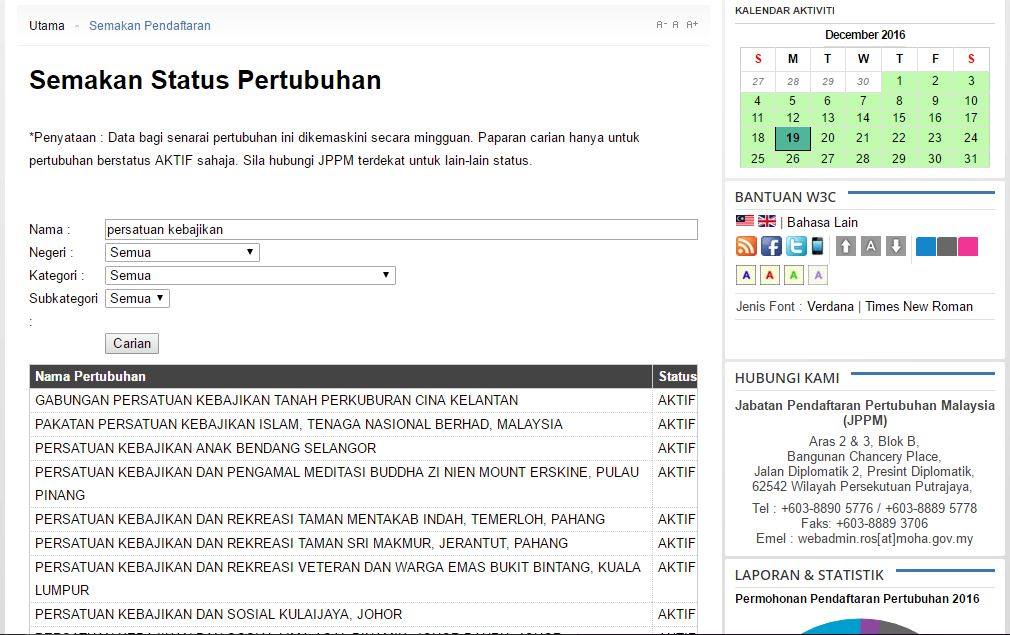Decrease text size with grey down arrow
Screen dimensions: 1010x635
896,246
